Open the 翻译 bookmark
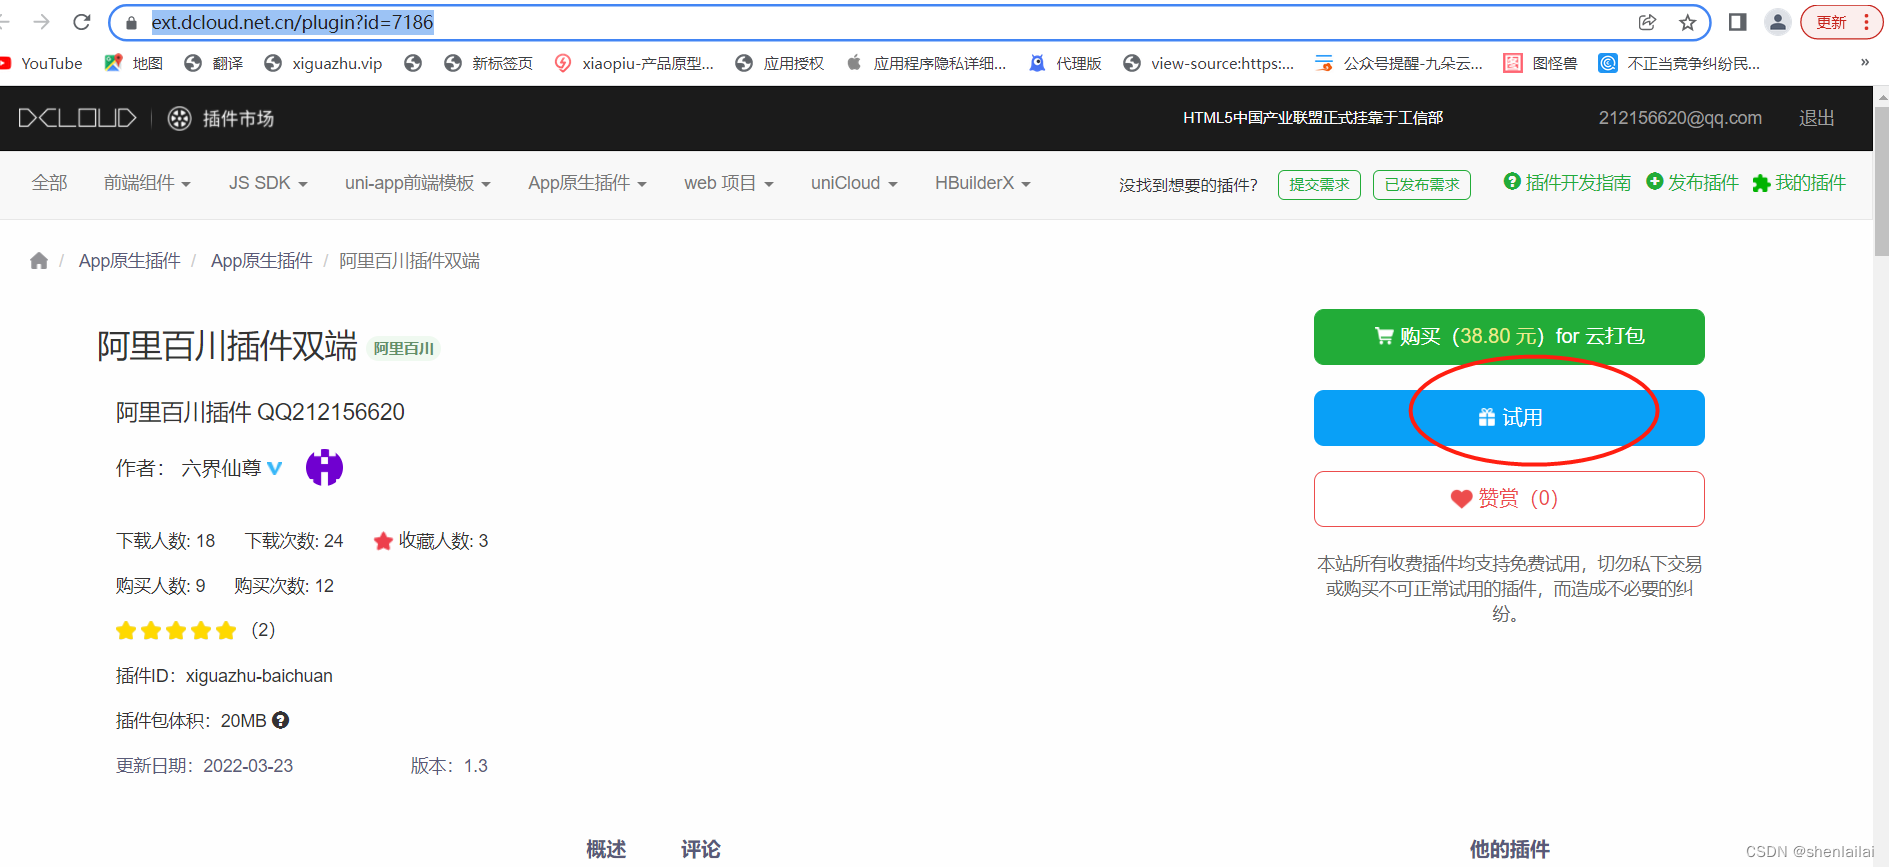Screen dimensions: 1889x867 pyautogui.click(x=214, y=63)
